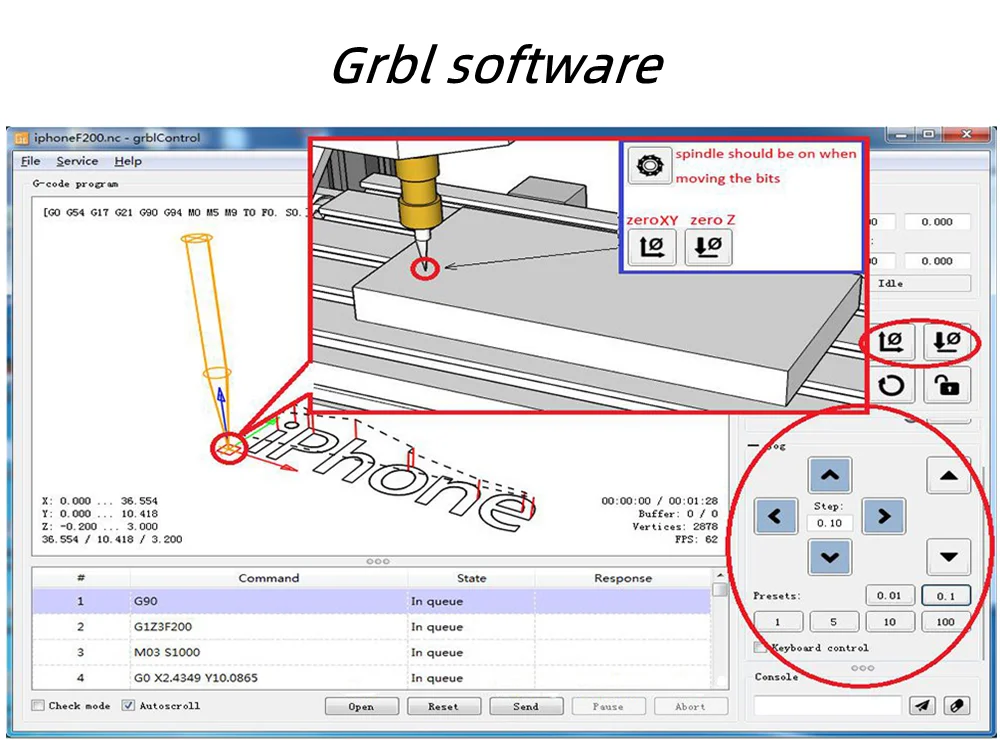1000x740 pixels.
Task: Click the Step value field showing 0.10
Action: [x=829, y=523]
